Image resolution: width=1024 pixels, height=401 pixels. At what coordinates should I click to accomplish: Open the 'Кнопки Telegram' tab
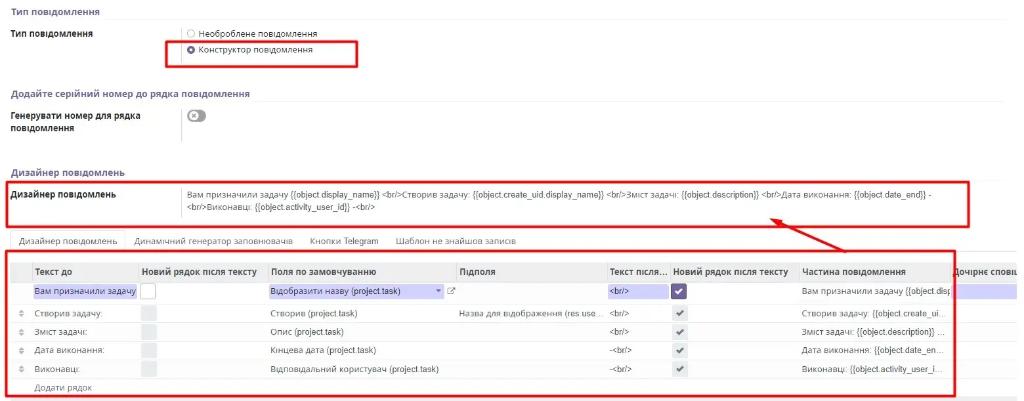coord(344,241)
